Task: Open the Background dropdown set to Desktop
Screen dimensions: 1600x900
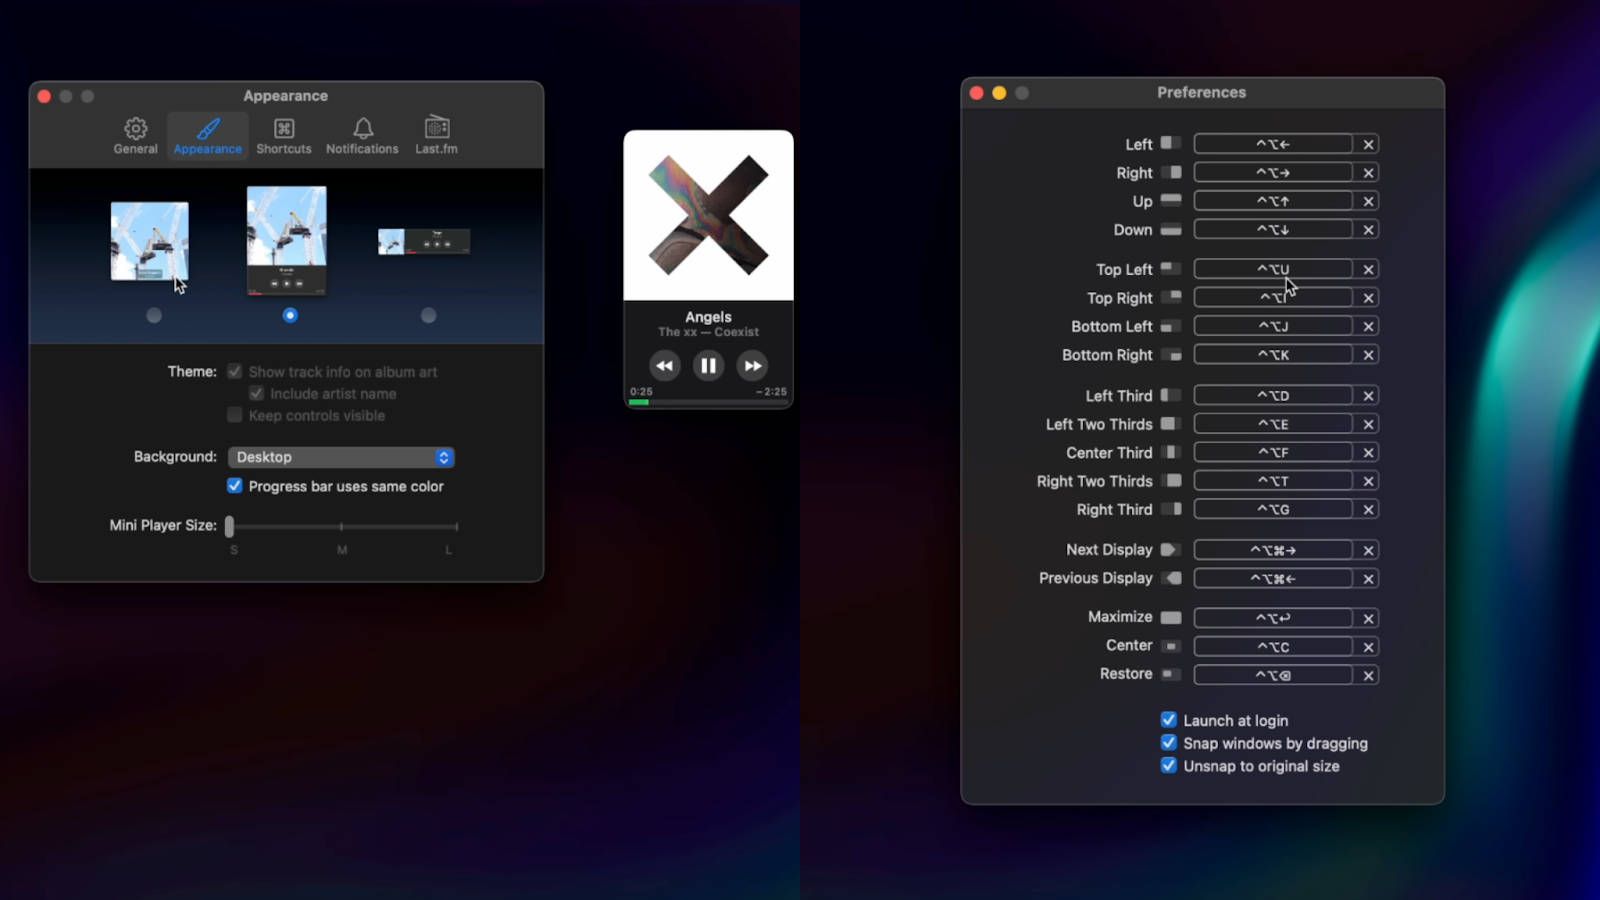Action: (341, 457)
